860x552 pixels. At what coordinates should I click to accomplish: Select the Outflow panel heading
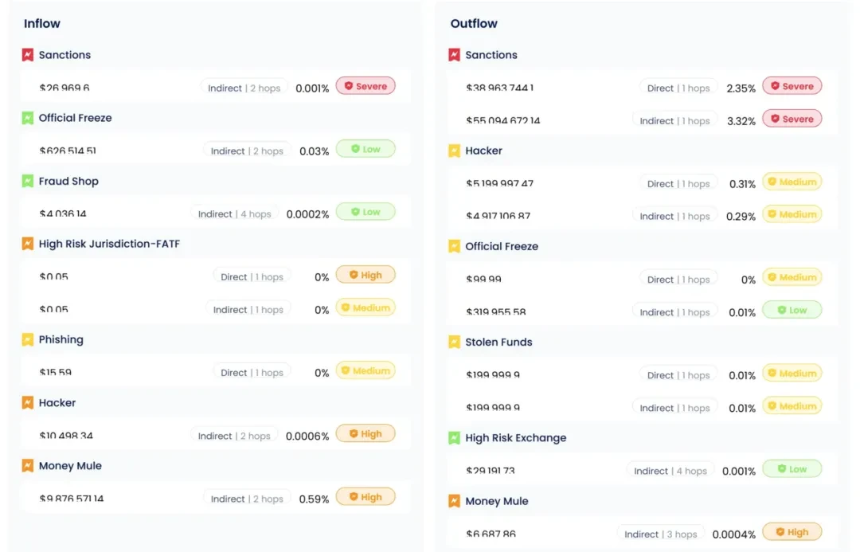pyautogui.click(x=473, y=23)
